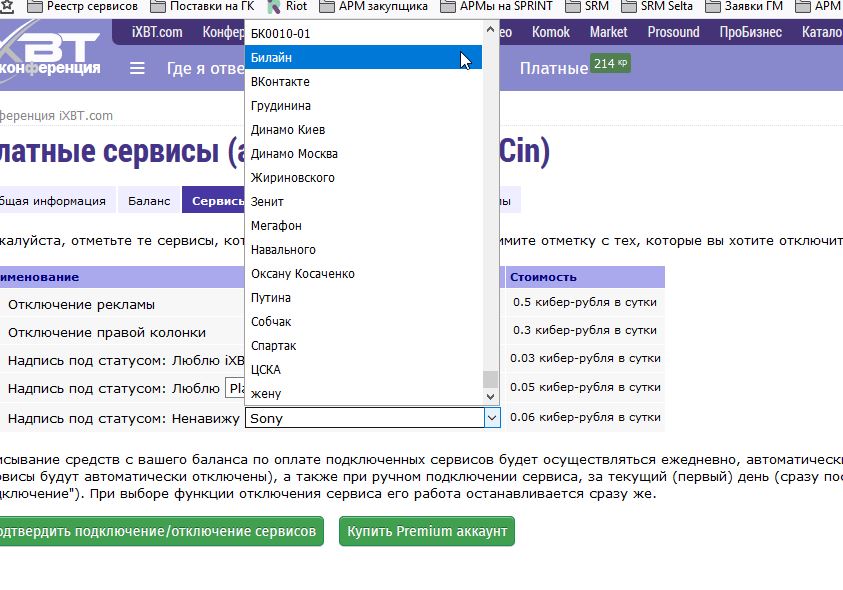Open the Платные section link
Image resolution: width=843 pixels, height=590 pixels.
pyautogui.click(x=554, y=68)
